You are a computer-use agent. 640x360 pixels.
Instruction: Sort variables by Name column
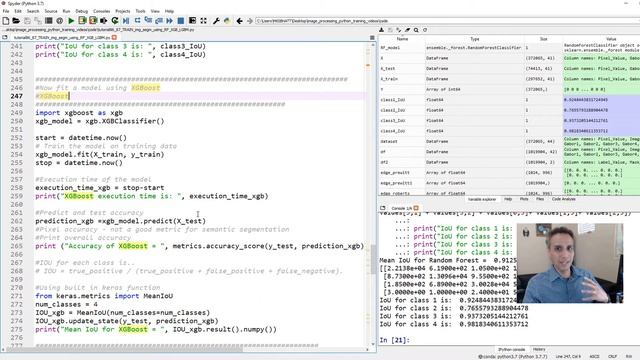point(402,39)
